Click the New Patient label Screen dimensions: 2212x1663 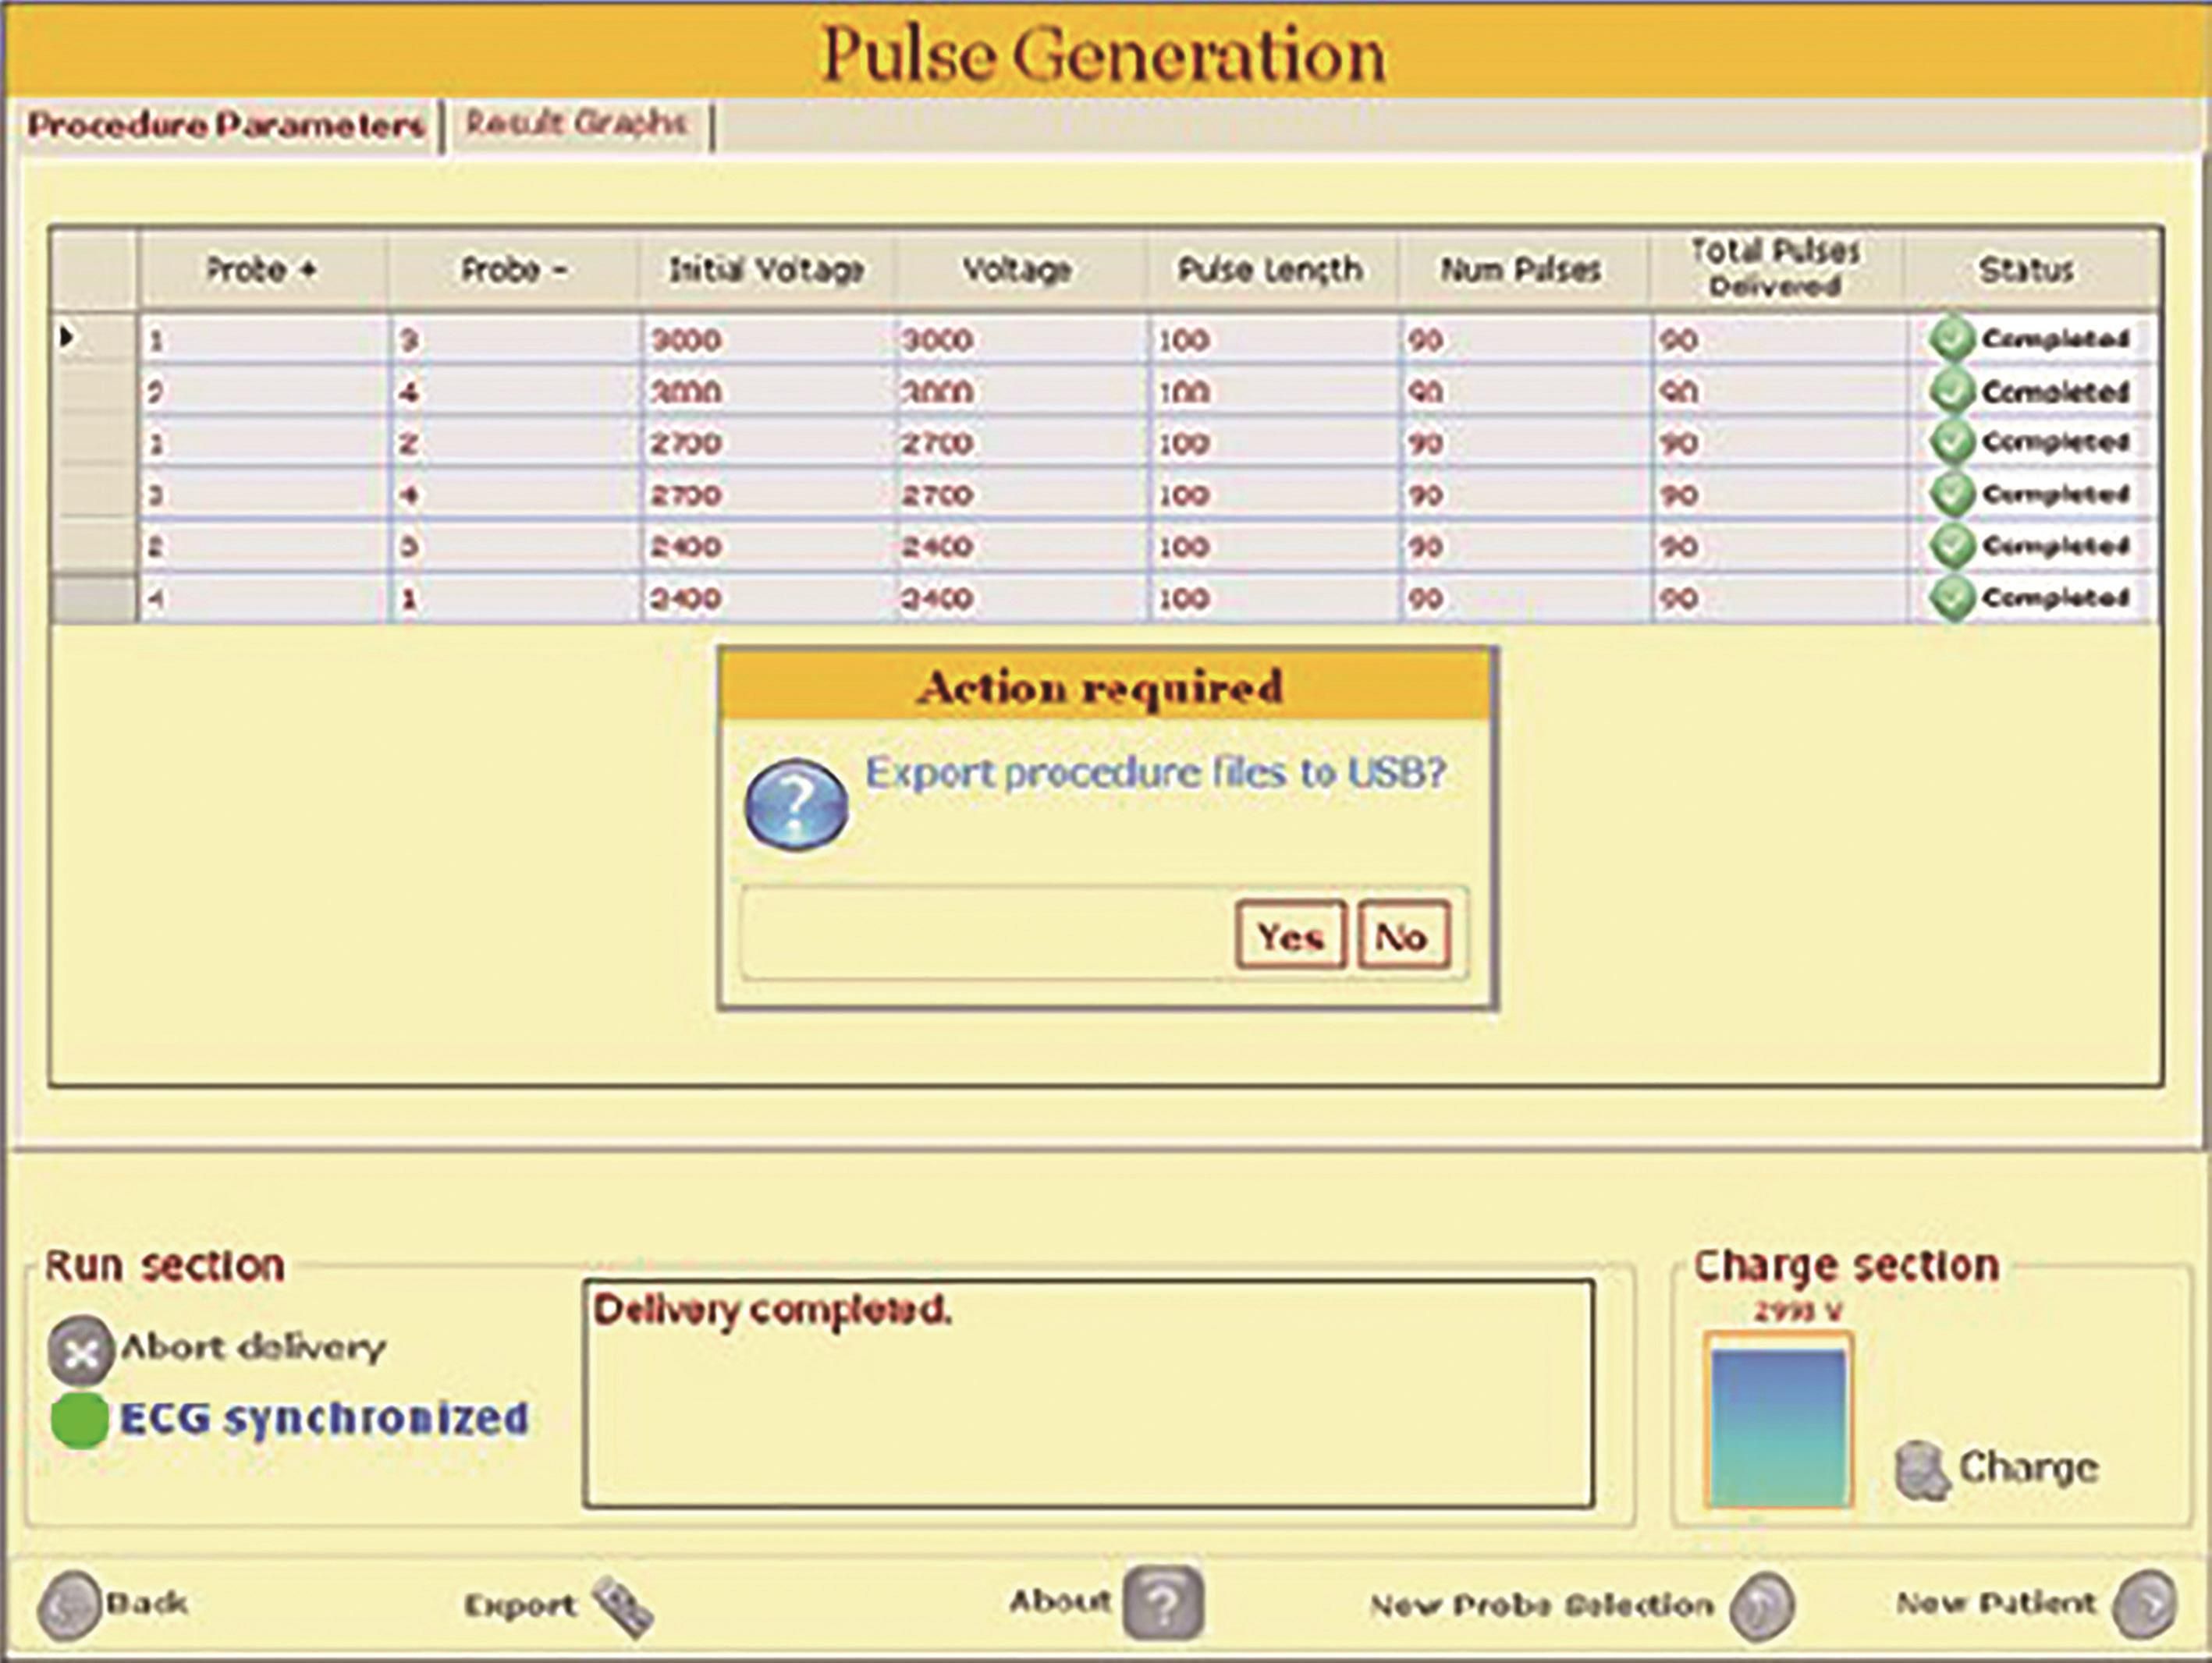pos(1995,1603)
